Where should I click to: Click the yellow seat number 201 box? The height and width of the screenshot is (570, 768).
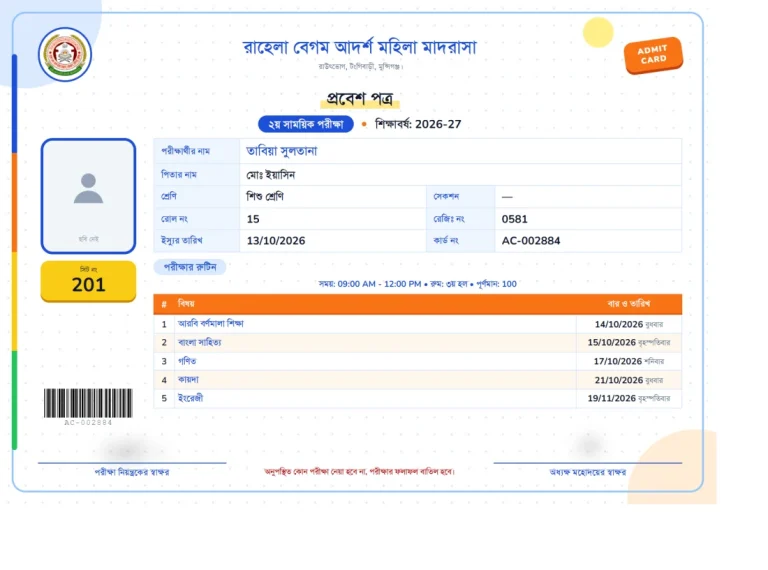coord(88,281)
